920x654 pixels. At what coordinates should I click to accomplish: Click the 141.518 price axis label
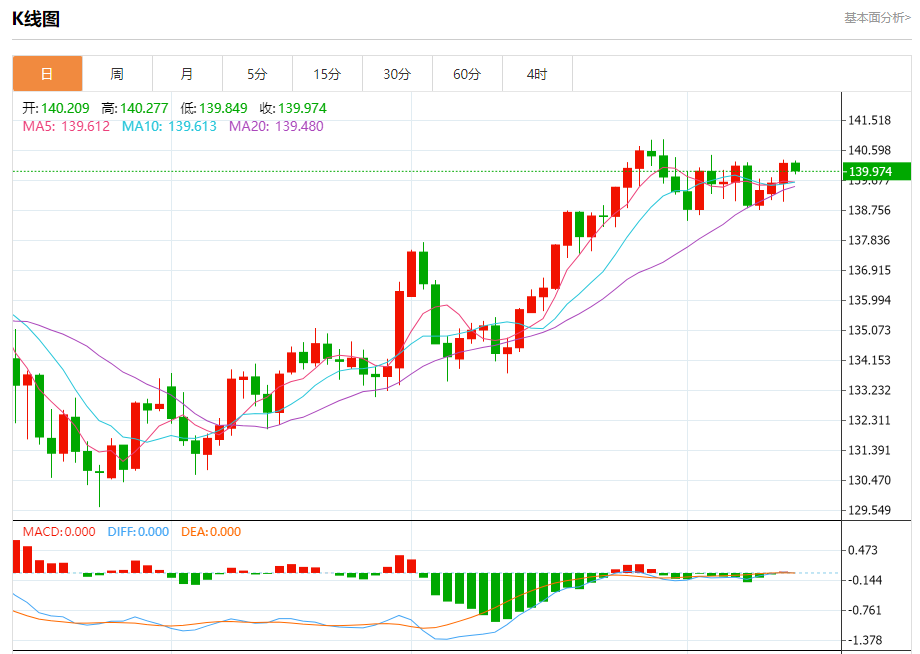click(870, 120)
